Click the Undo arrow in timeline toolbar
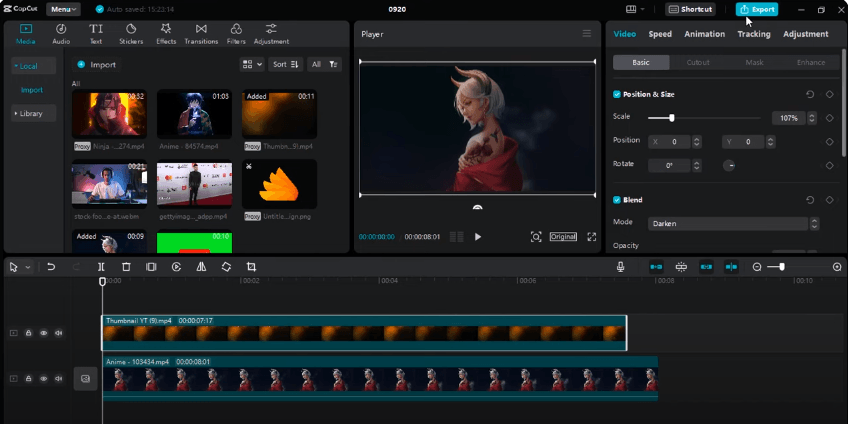 [51, 267]
